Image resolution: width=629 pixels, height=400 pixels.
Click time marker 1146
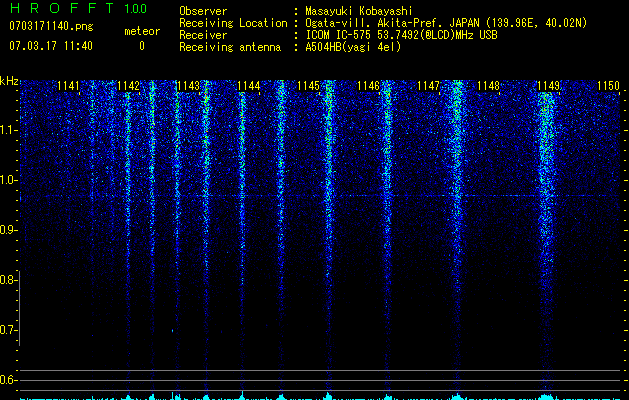click(368, 86)
